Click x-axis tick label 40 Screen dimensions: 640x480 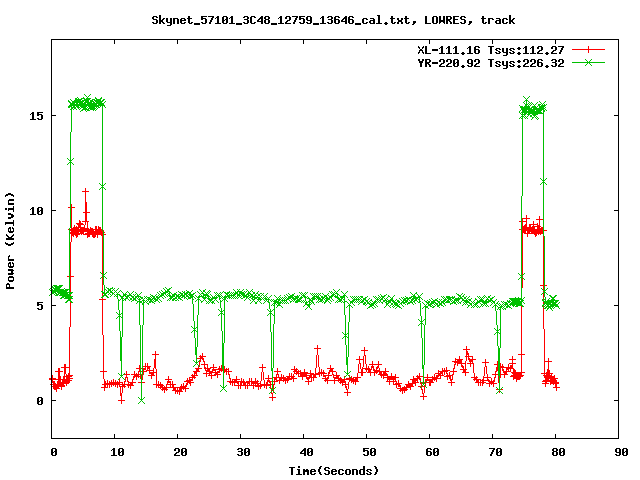[x=306, y=452]
